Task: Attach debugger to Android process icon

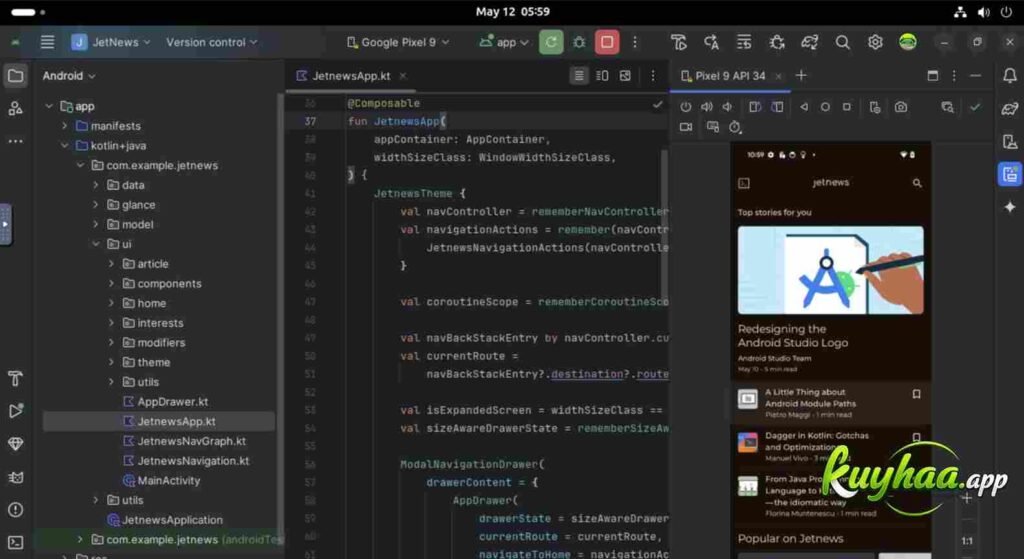Action: [776, 42]
